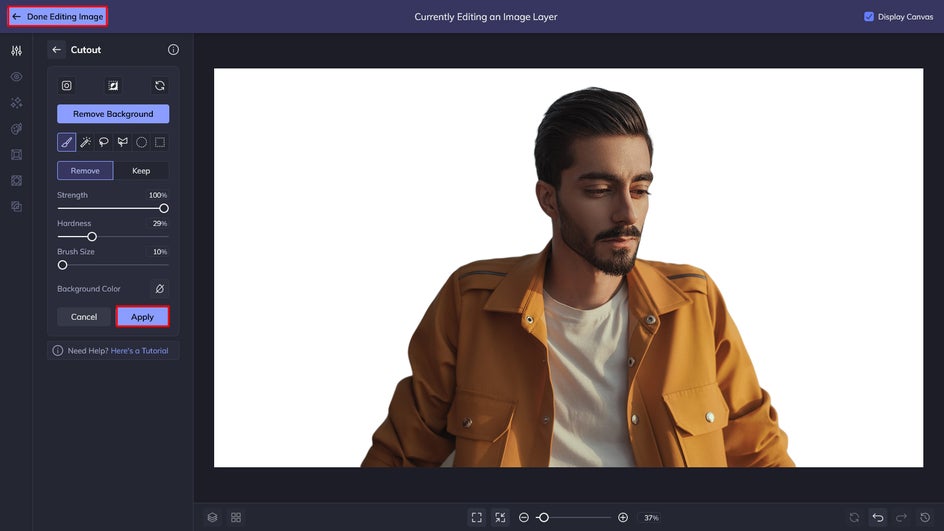Select the magic wand tool

(85, 142)
